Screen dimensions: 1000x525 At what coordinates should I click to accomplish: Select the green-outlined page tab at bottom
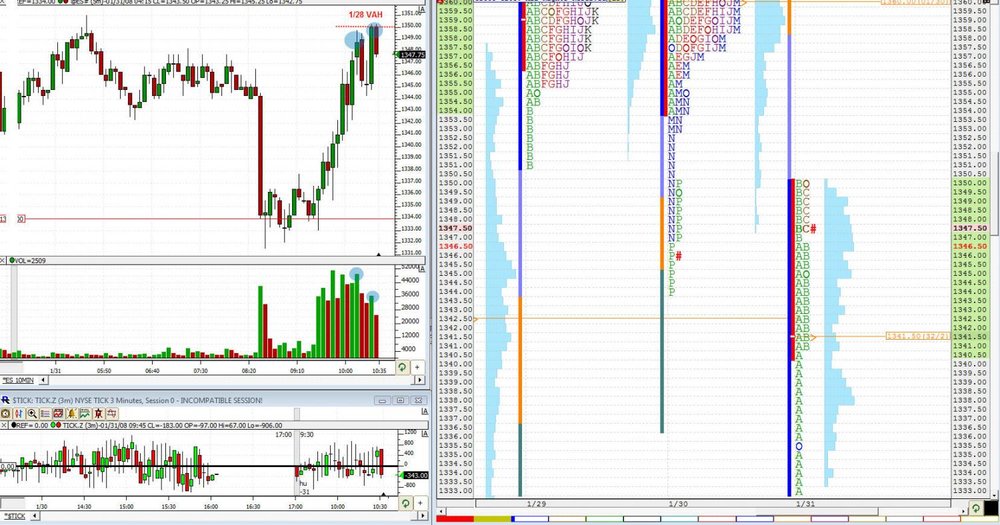[605, 519]
